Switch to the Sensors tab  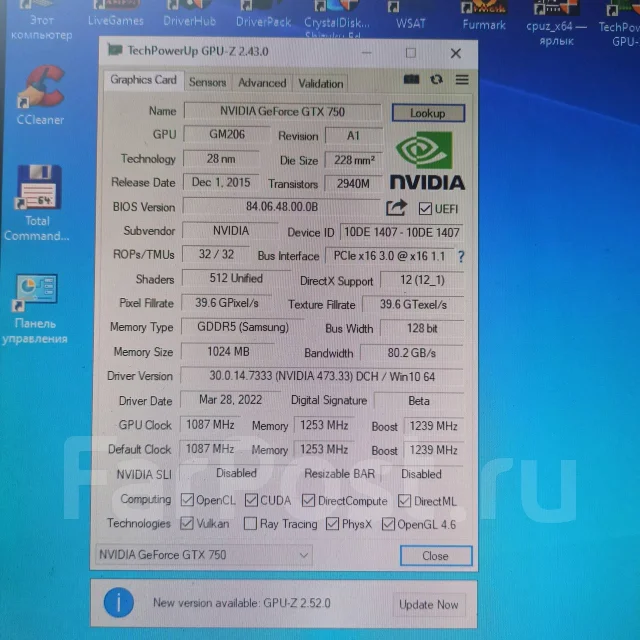207,82
